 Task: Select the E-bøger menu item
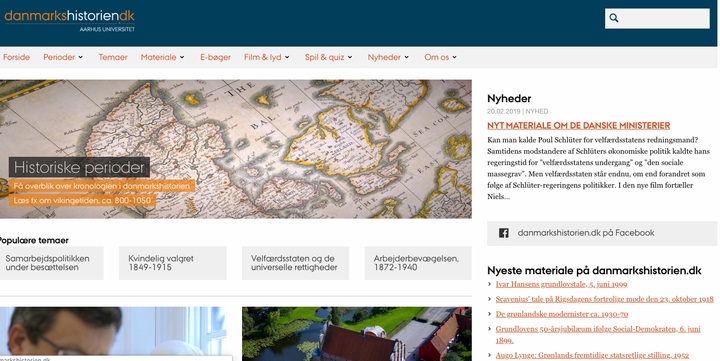[x=215, y=57]
